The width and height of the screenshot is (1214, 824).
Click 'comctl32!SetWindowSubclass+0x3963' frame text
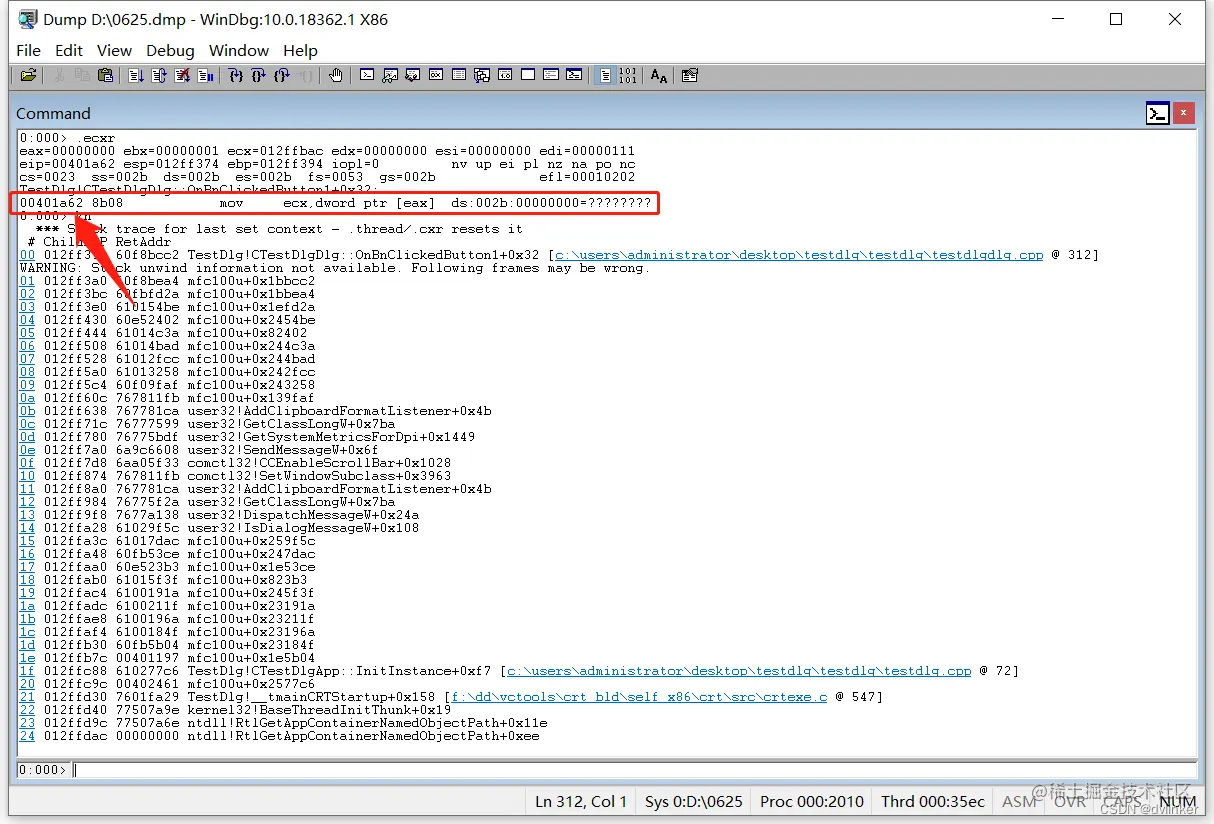click(x=319, y=476)
